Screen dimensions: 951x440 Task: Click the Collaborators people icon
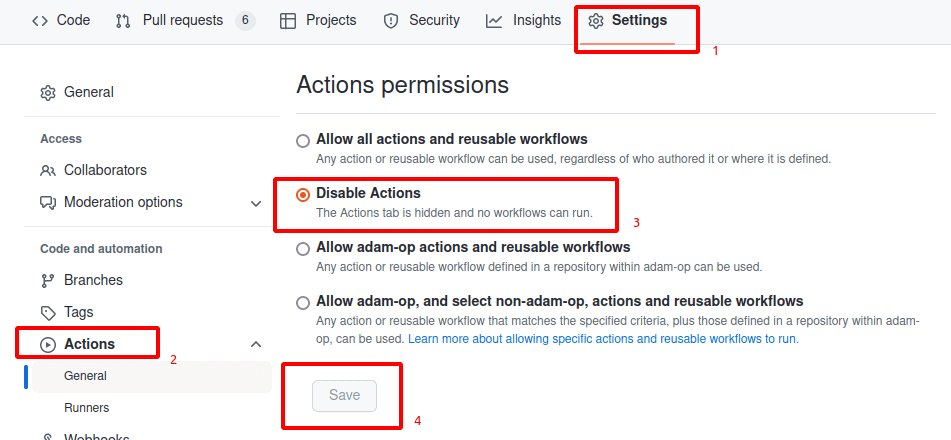click(48, 171)
